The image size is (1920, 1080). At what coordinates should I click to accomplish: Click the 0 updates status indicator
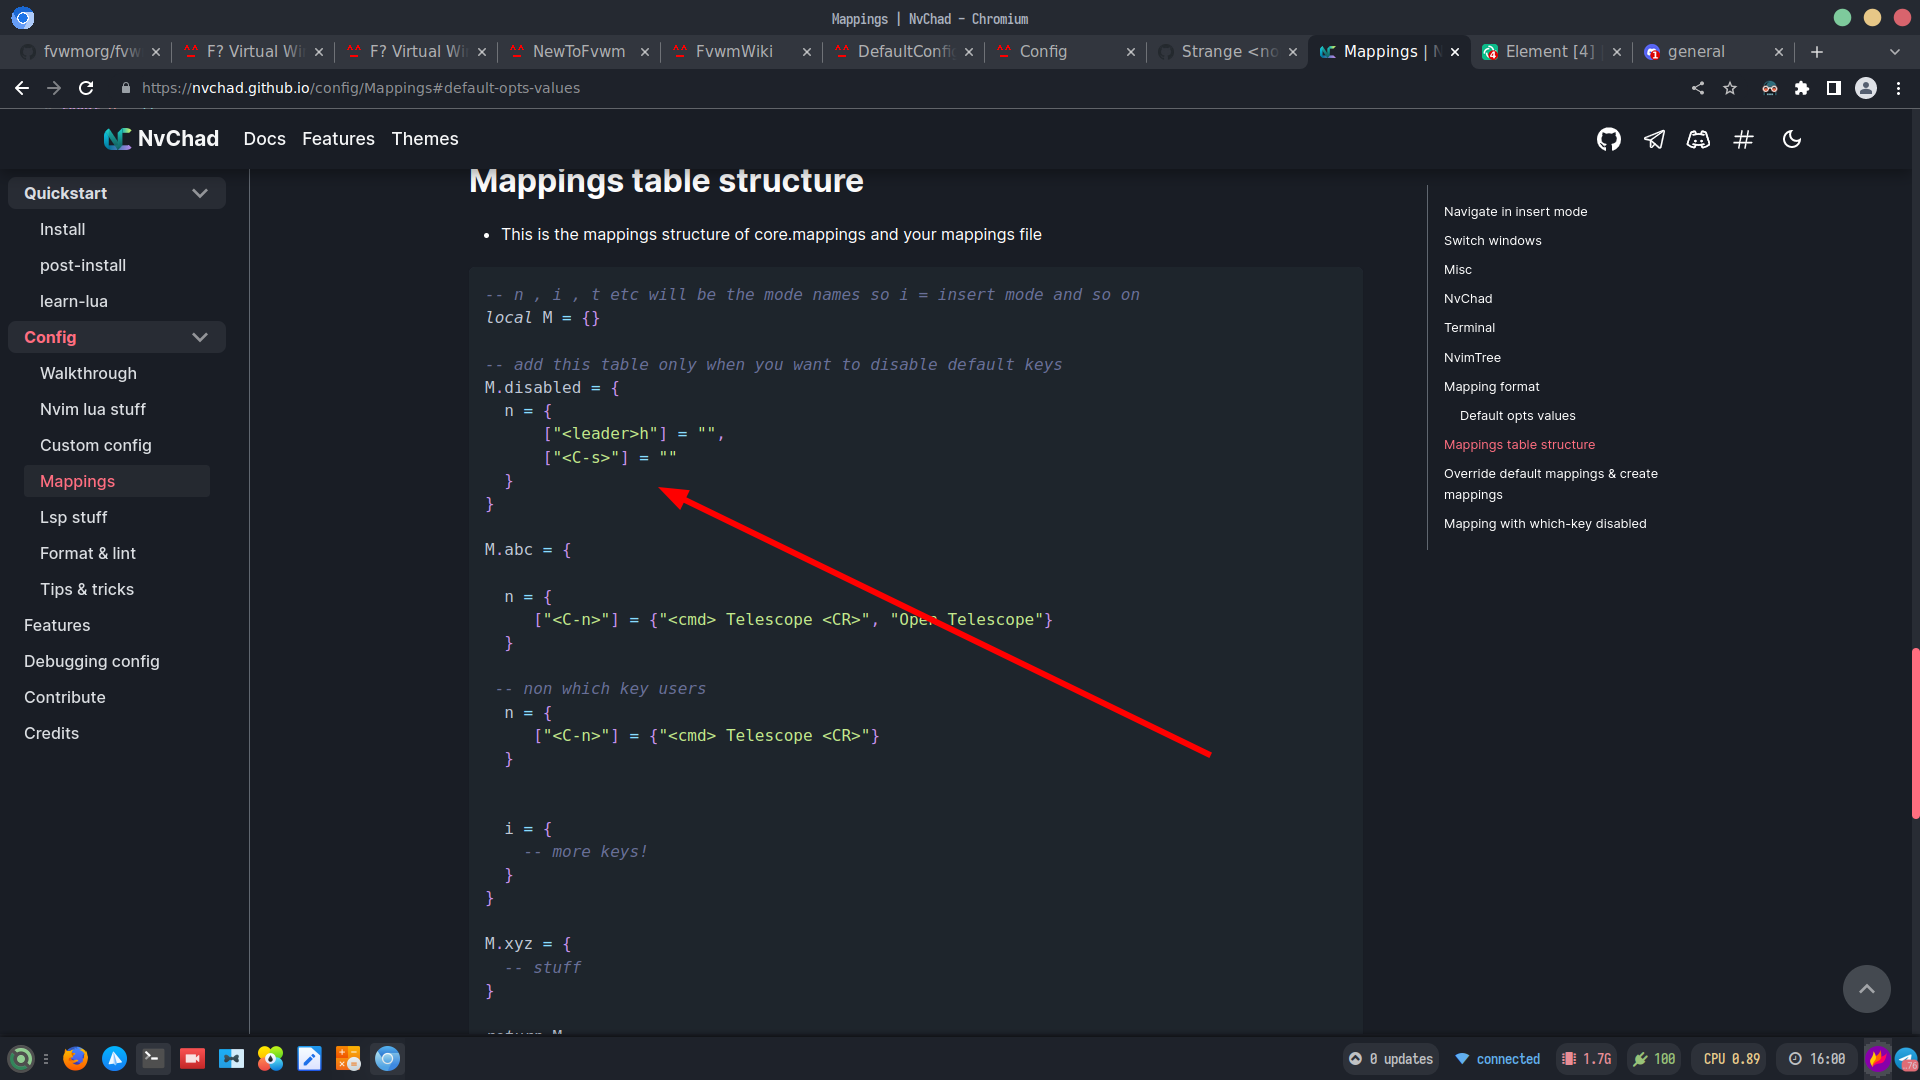tap(1390, 1059)
